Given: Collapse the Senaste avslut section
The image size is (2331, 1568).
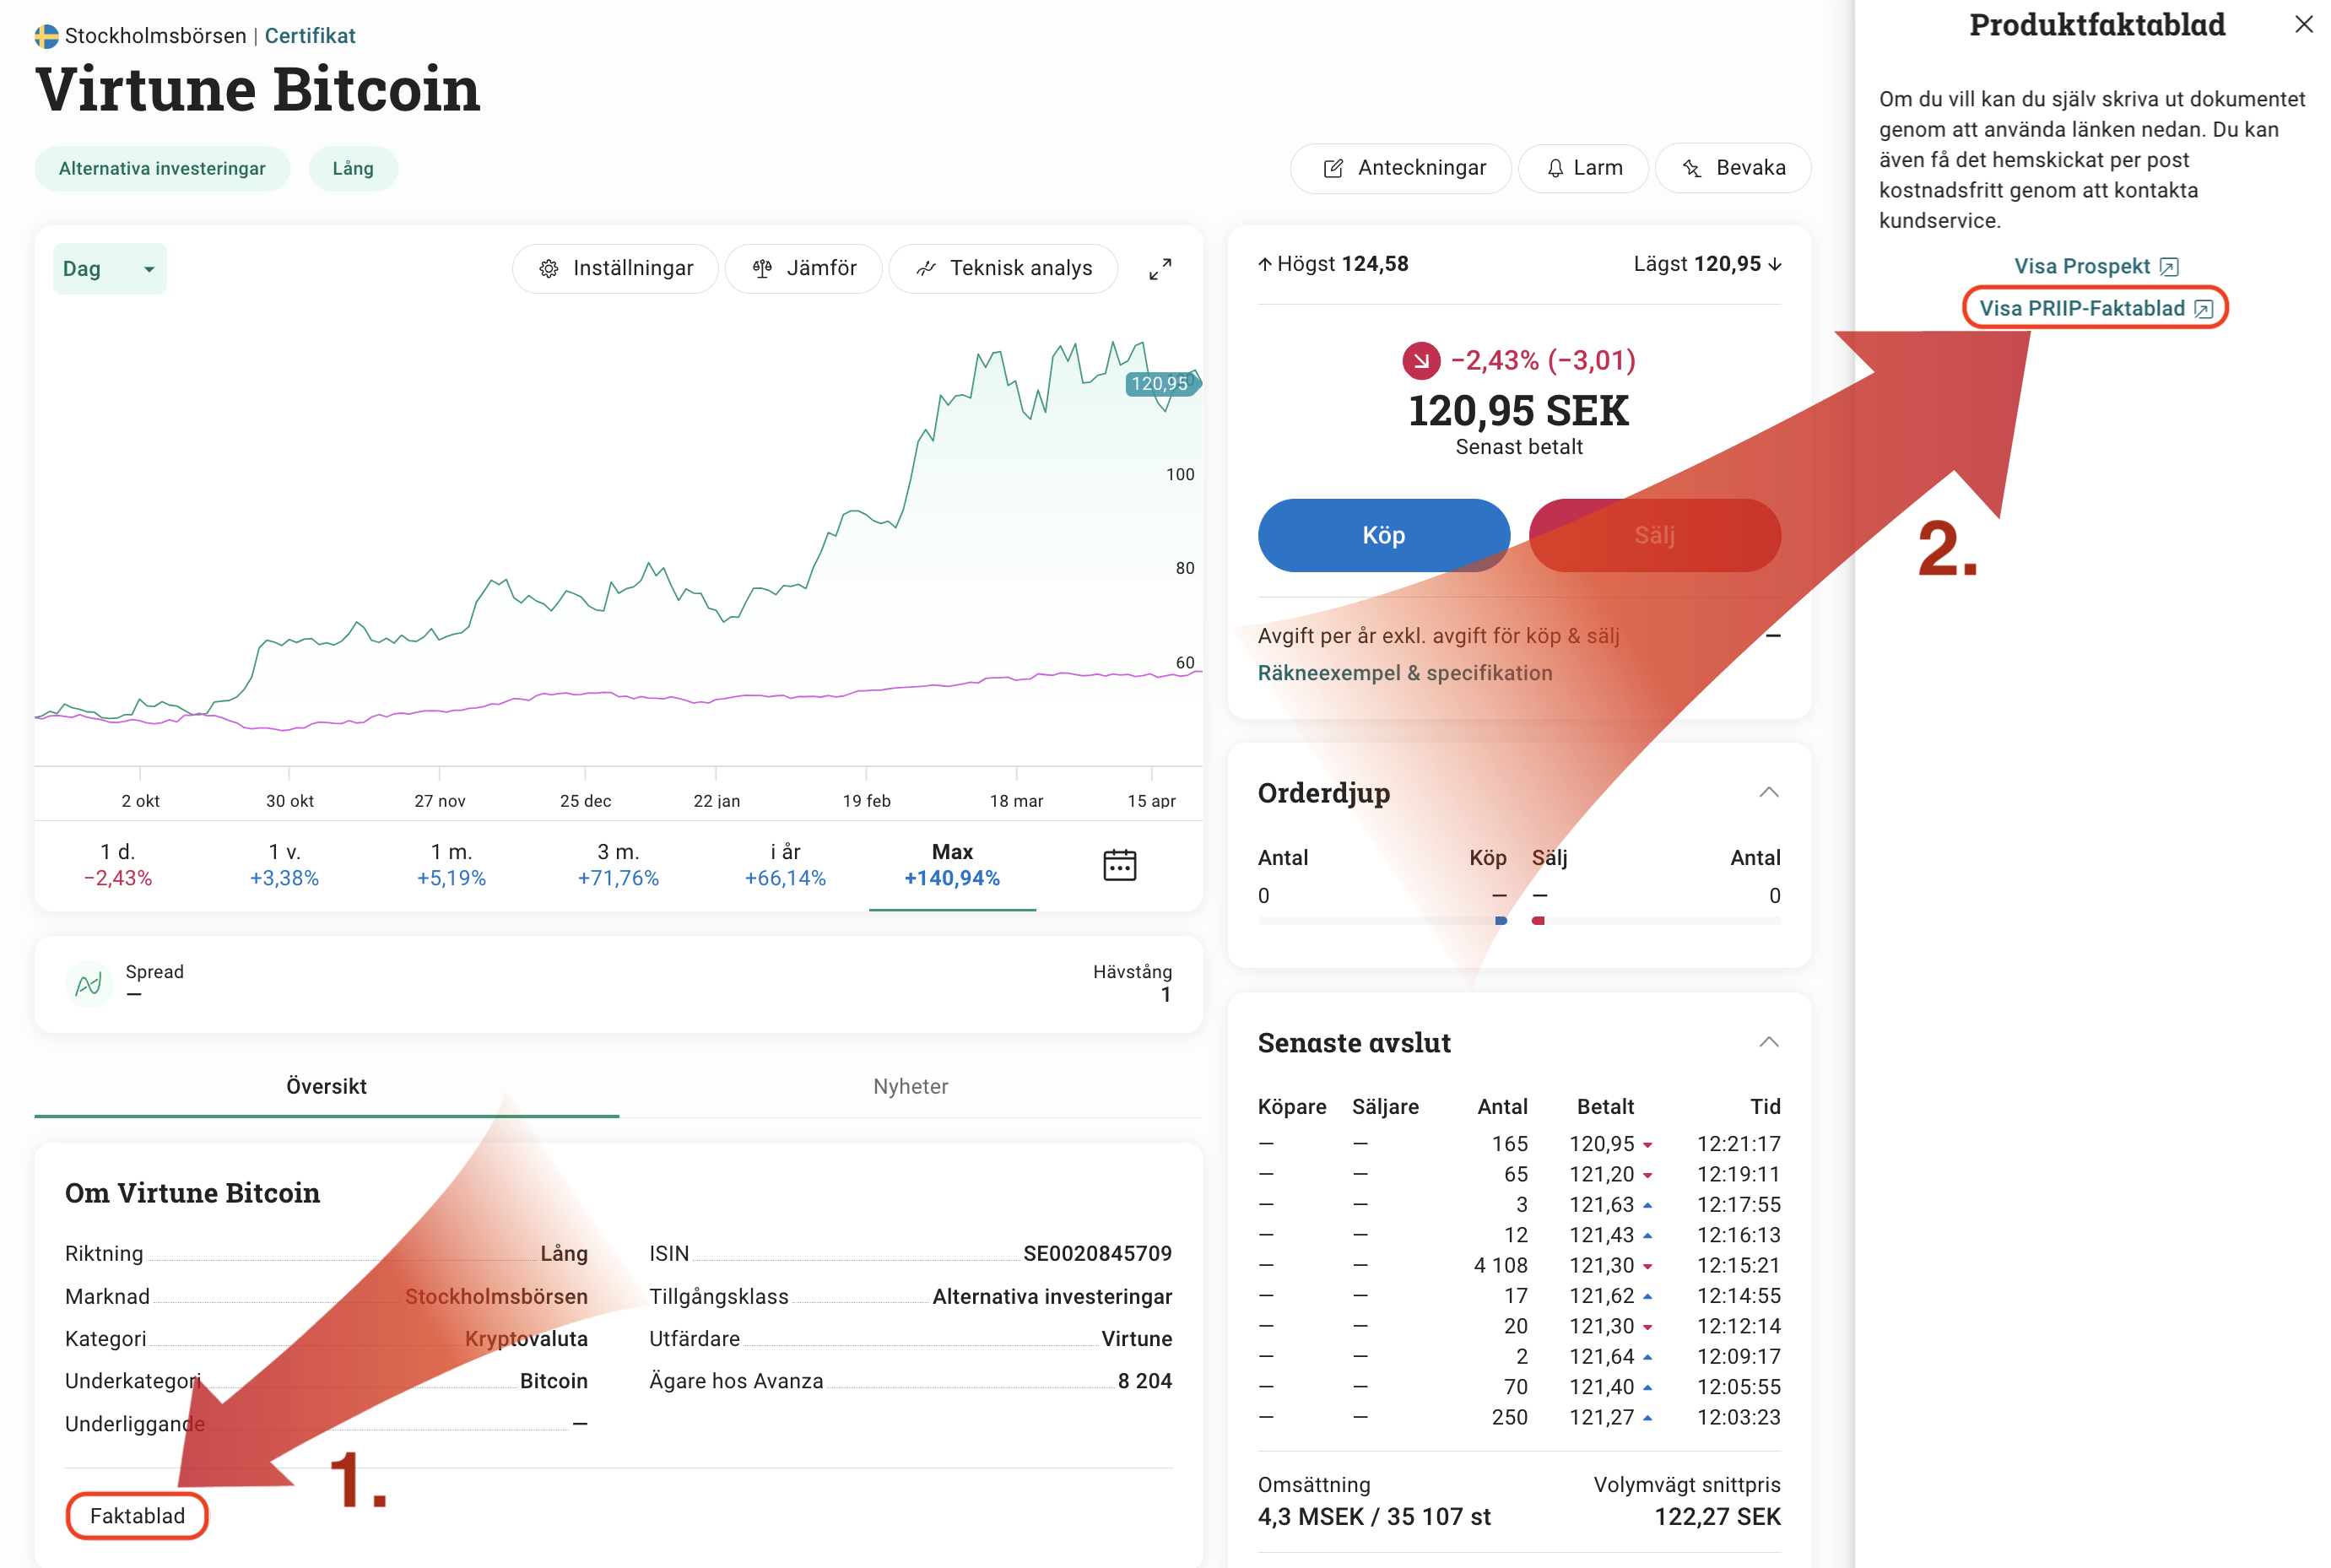Looking at the screenshot, I should 1768,1042.
